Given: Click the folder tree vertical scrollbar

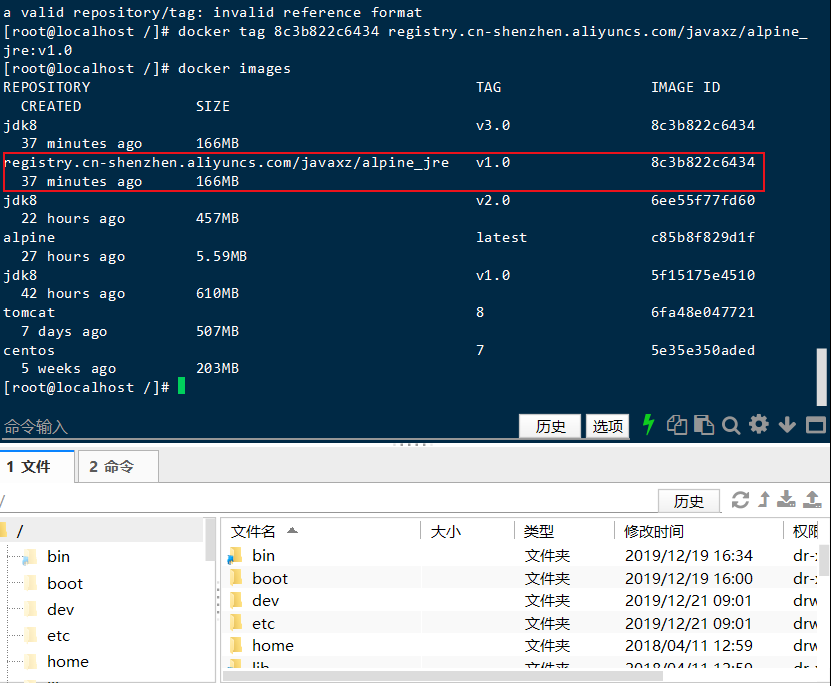Looking at the screenshot, I should (210, 540).
